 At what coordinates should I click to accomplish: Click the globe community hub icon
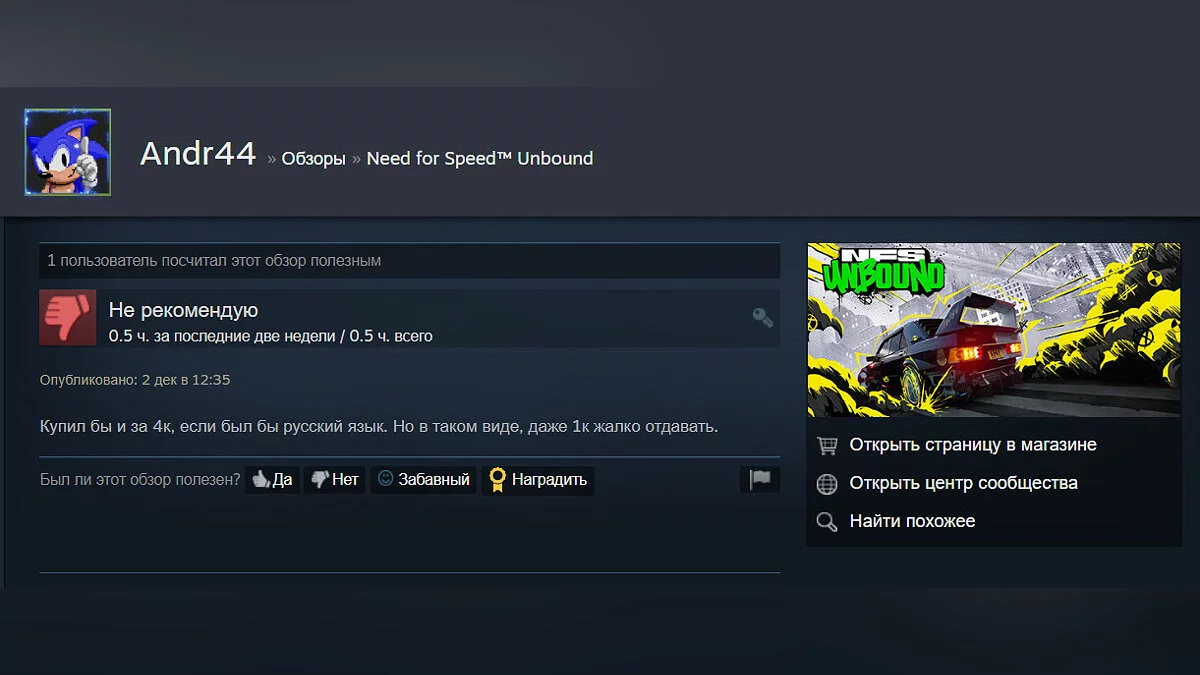tap(827, 484)
